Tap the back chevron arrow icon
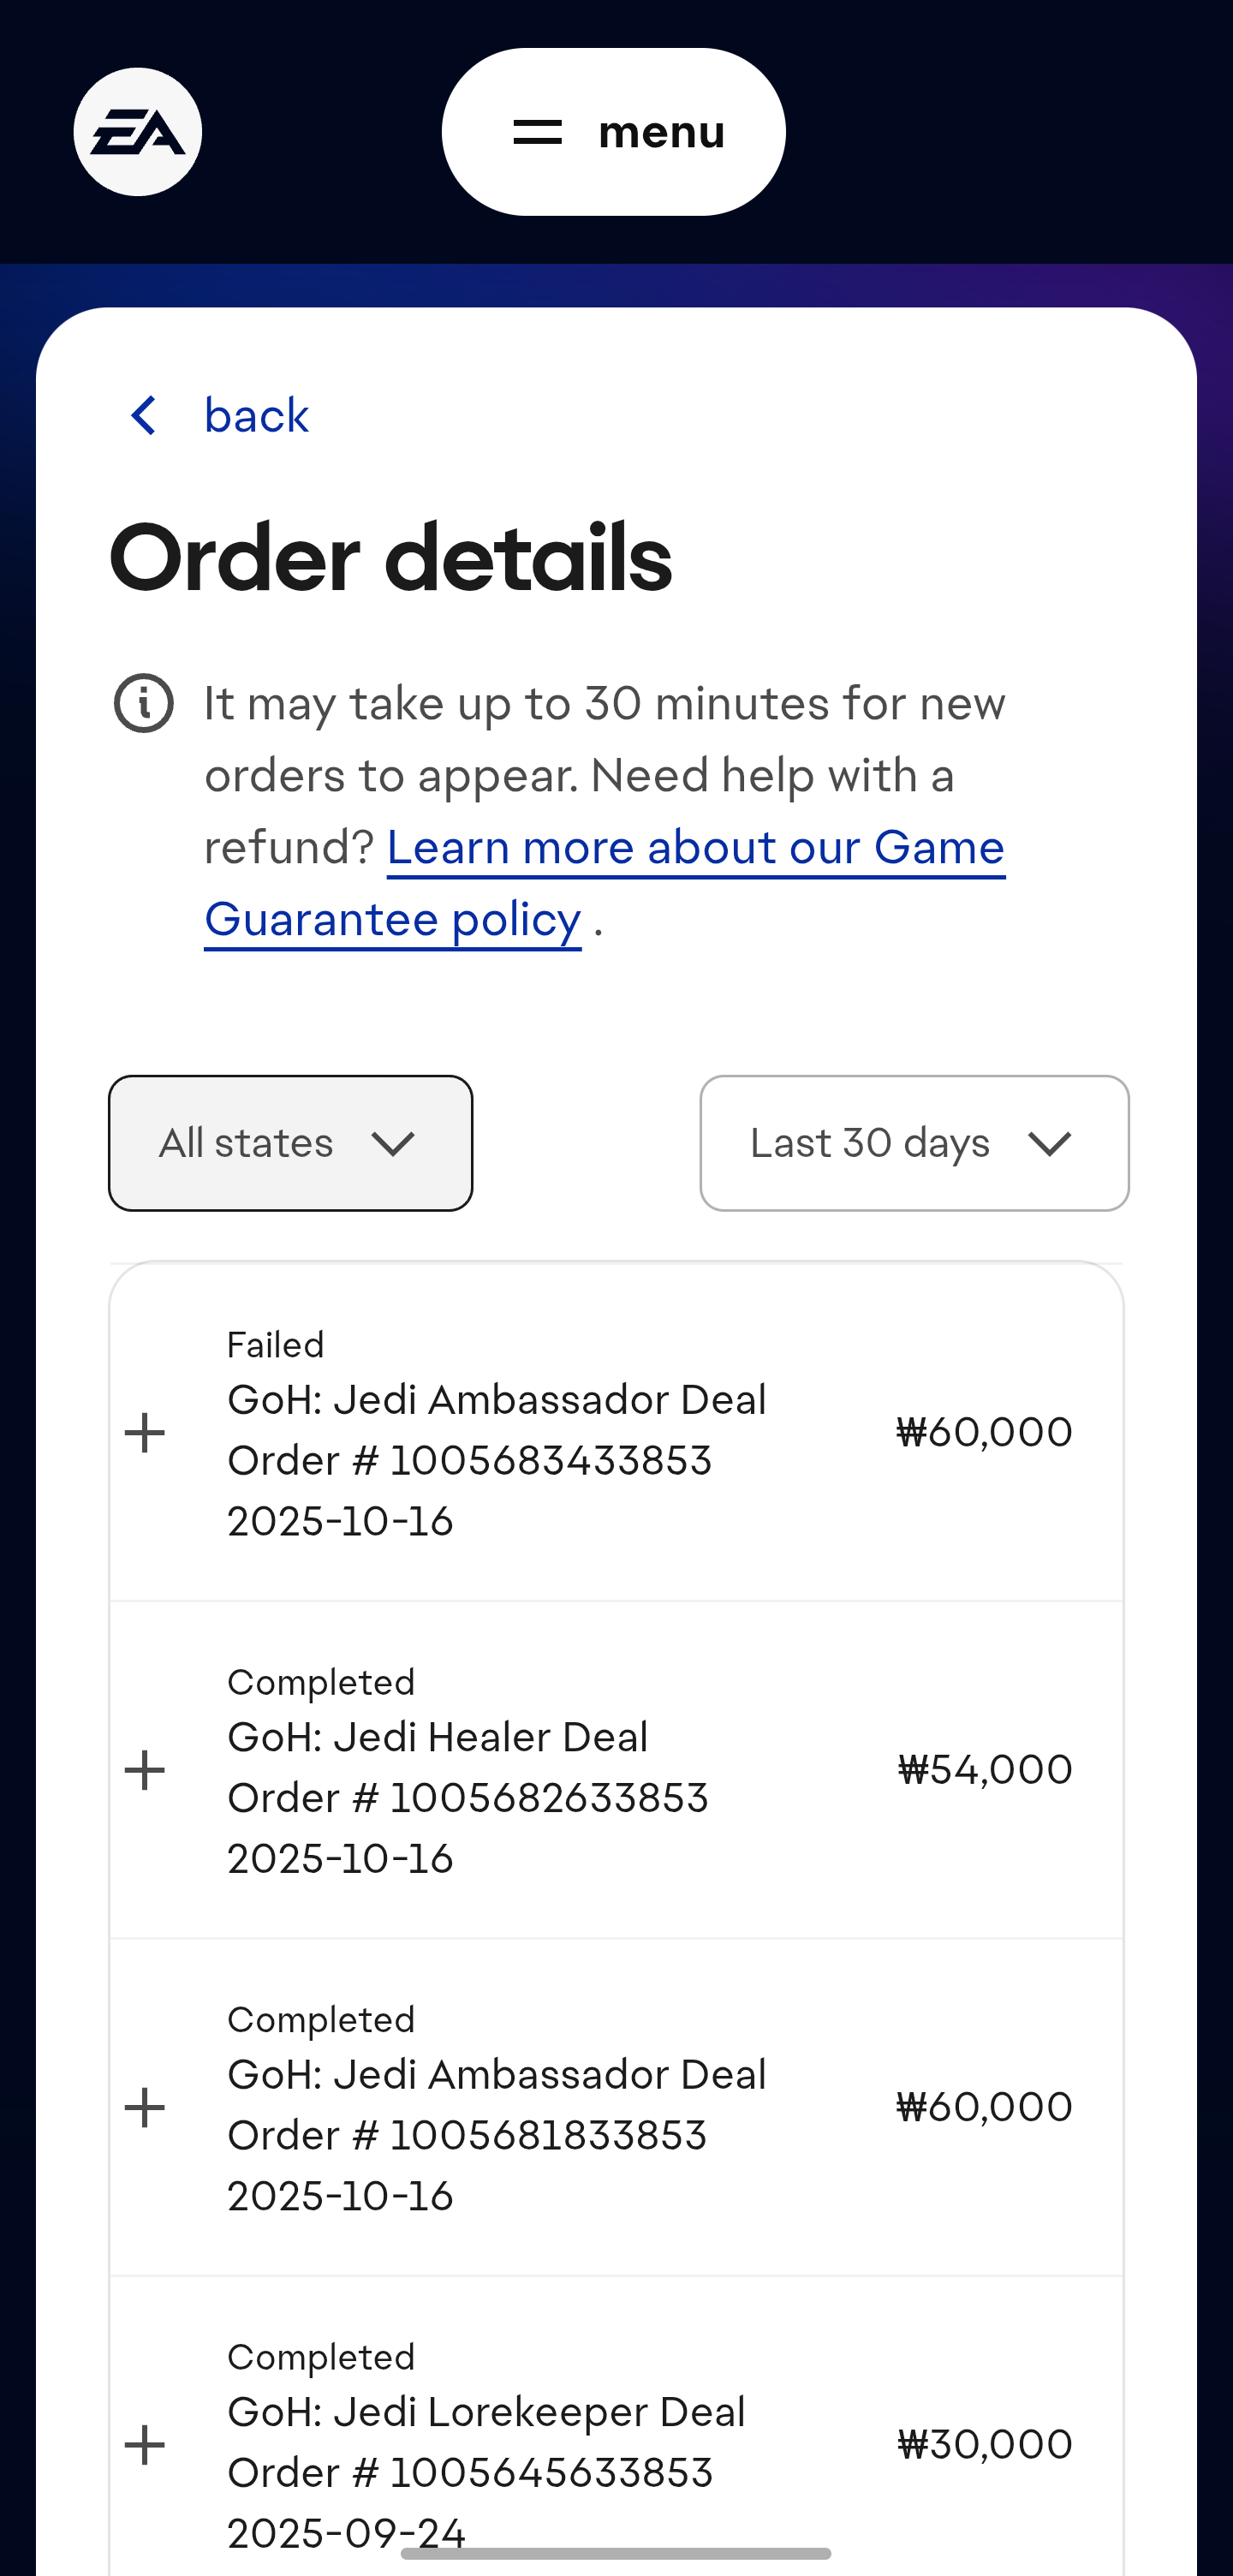This screenshot has width=1233, height=2576. click(x=144, y=415)
